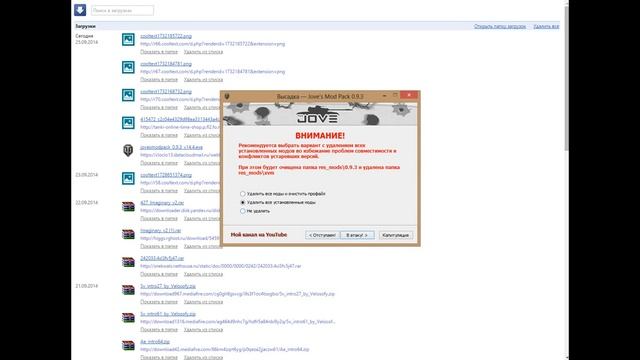Click archive icon of 4e_intro64.zip

(x=128, y=345)
